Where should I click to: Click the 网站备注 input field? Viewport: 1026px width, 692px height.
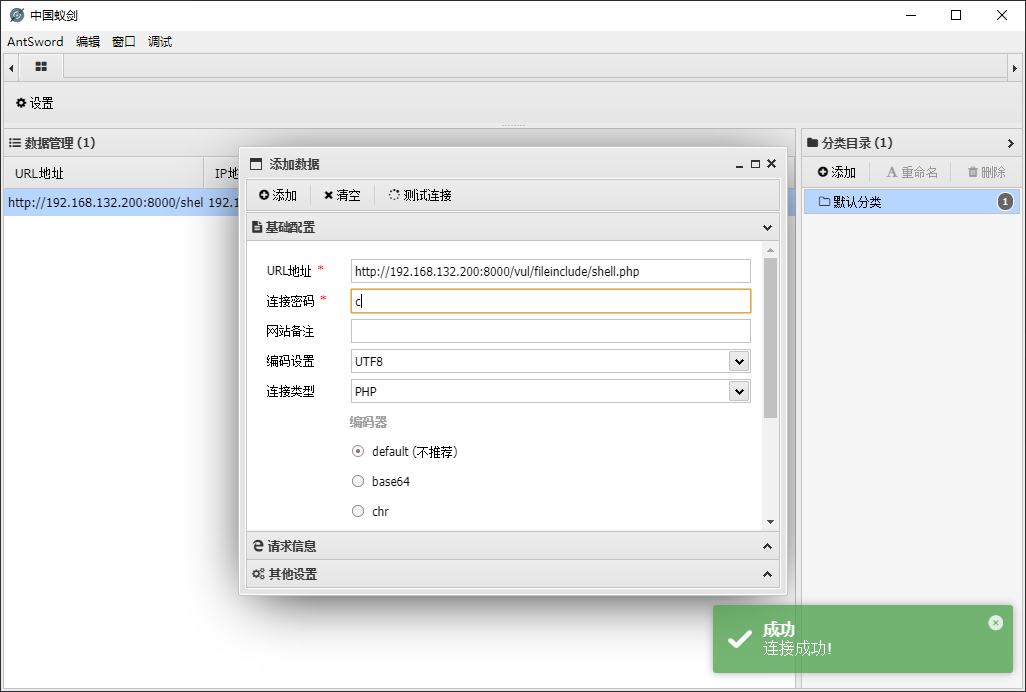pos(550,331)
